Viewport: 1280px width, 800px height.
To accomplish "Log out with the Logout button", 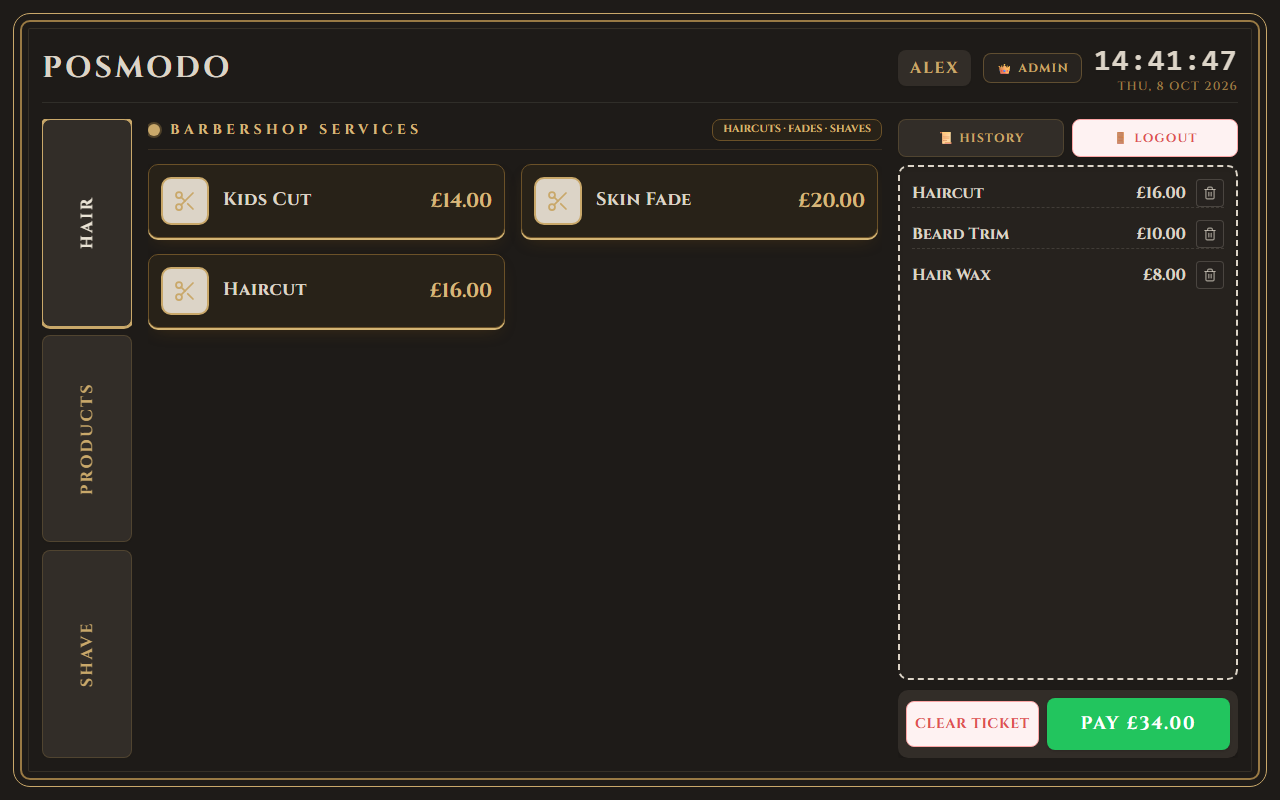I will pyautogui.click(x=1155, y=138).
